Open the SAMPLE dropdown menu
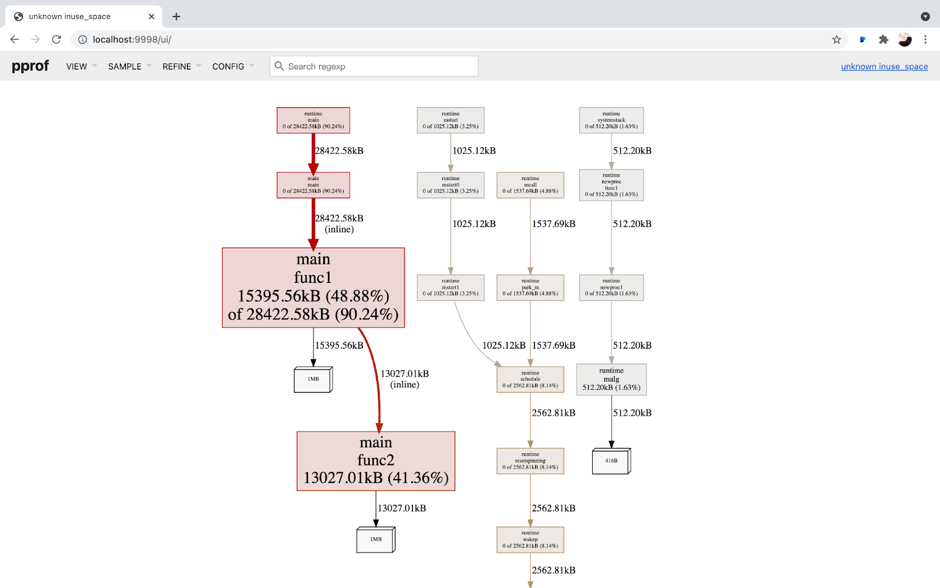The height and width of the screenshot is (588, 940). point(127,66)
